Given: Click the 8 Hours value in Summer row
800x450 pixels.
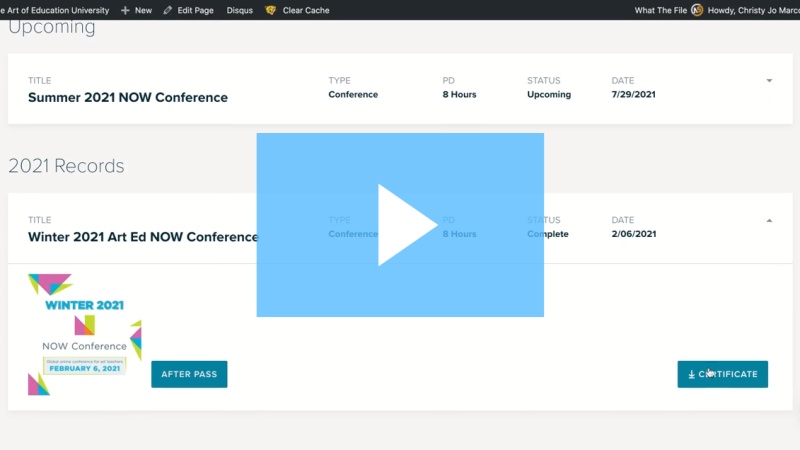Looking at the screenshot, I should 459,94.
